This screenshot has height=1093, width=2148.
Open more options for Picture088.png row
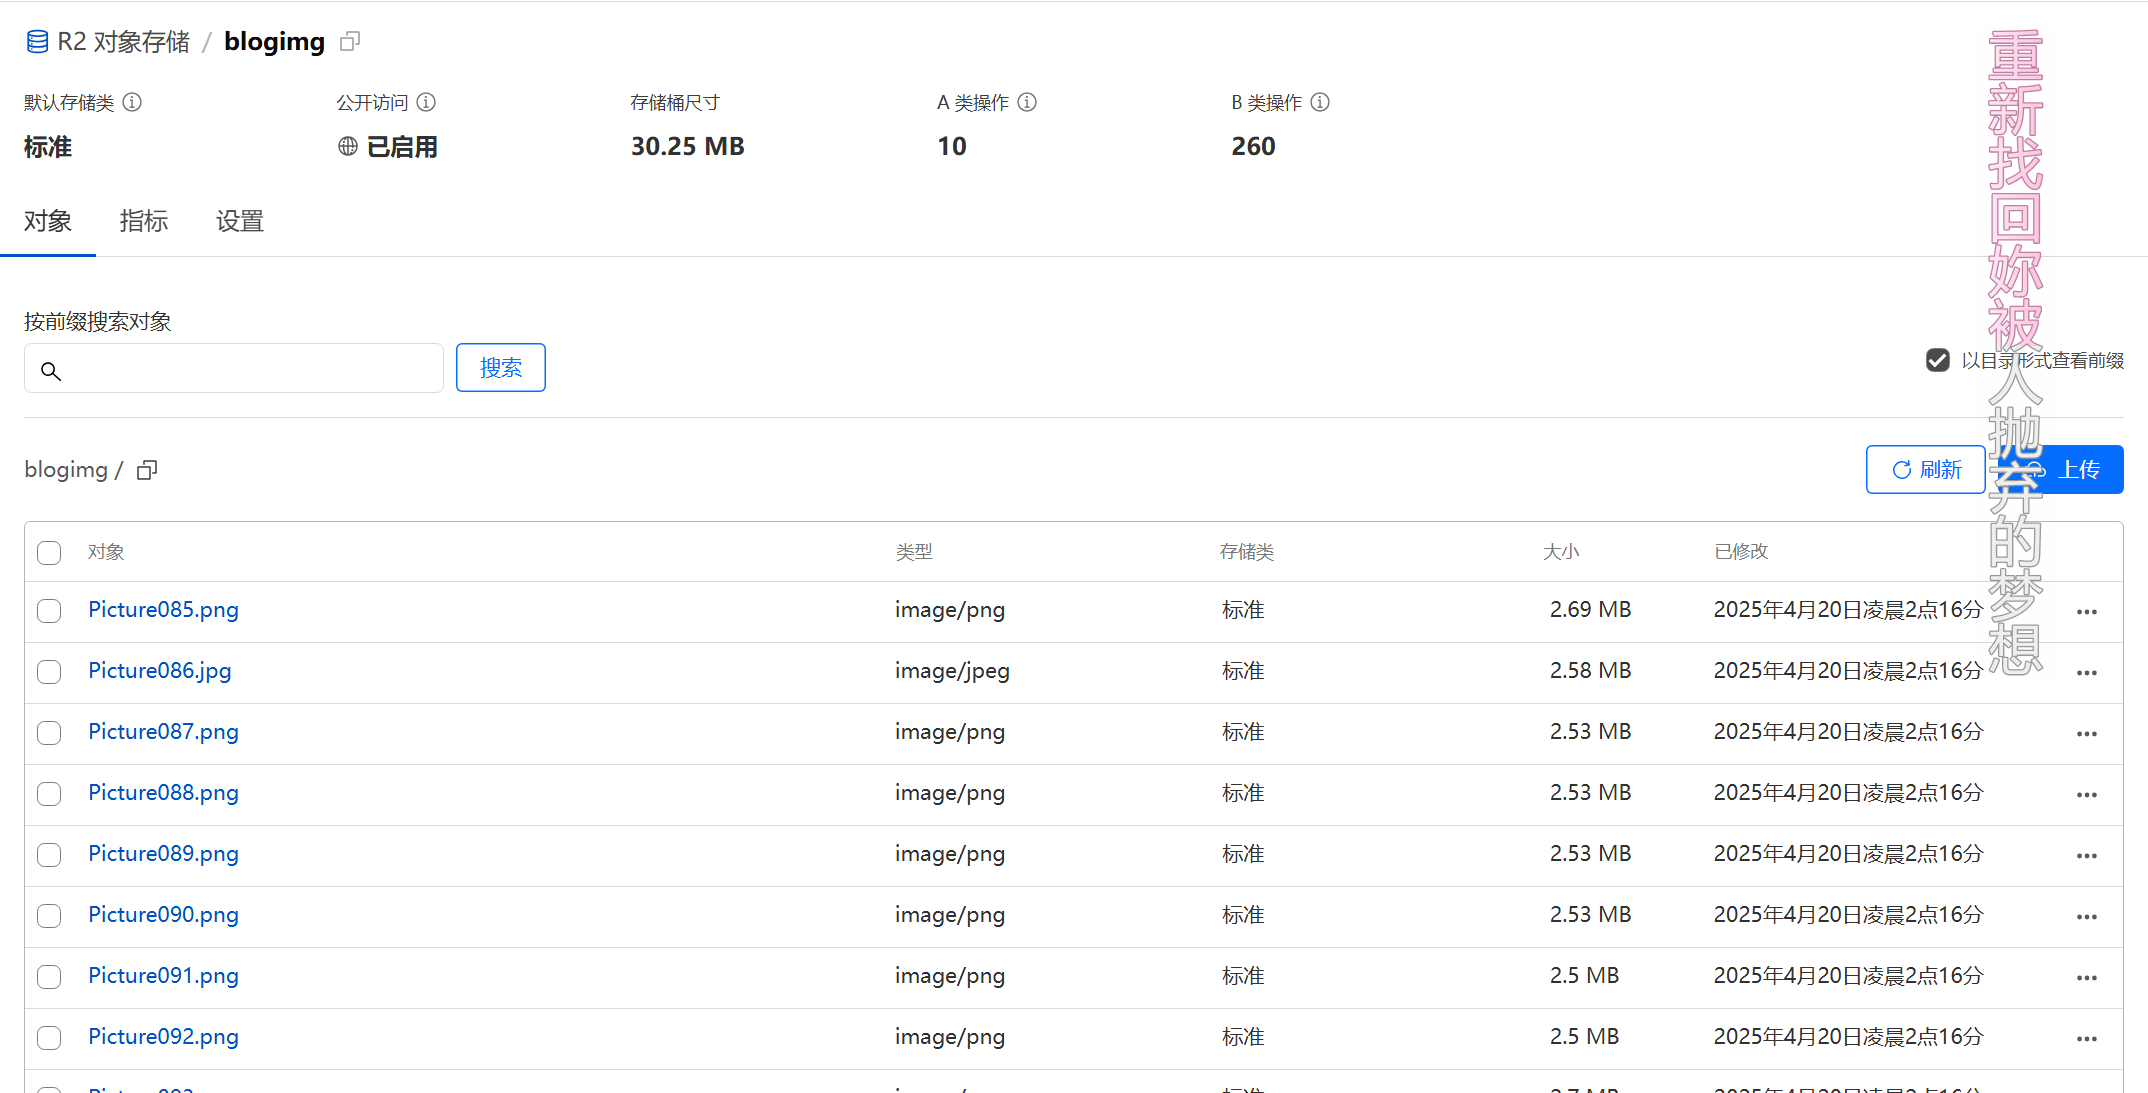tap(2086, 795)
